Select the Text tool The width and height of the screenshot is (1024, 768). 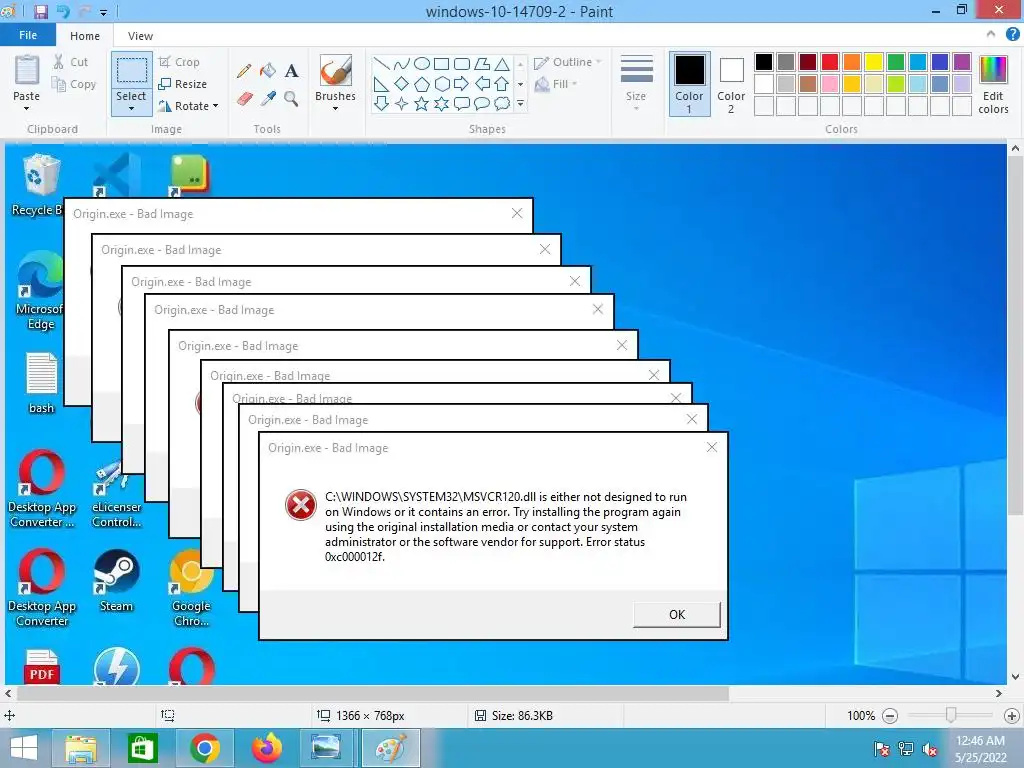291,71
